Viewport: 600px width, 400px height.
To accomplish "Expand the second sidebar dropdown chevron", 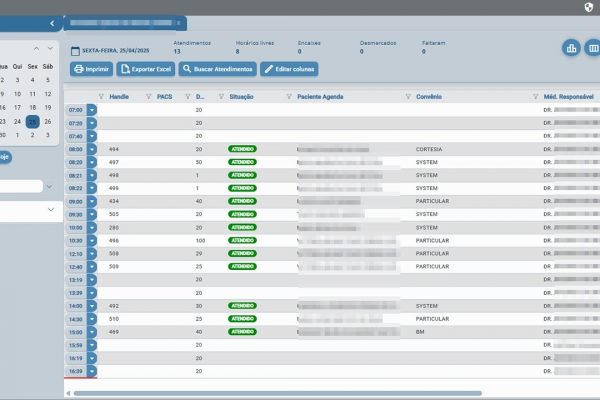I will point(51,210).
